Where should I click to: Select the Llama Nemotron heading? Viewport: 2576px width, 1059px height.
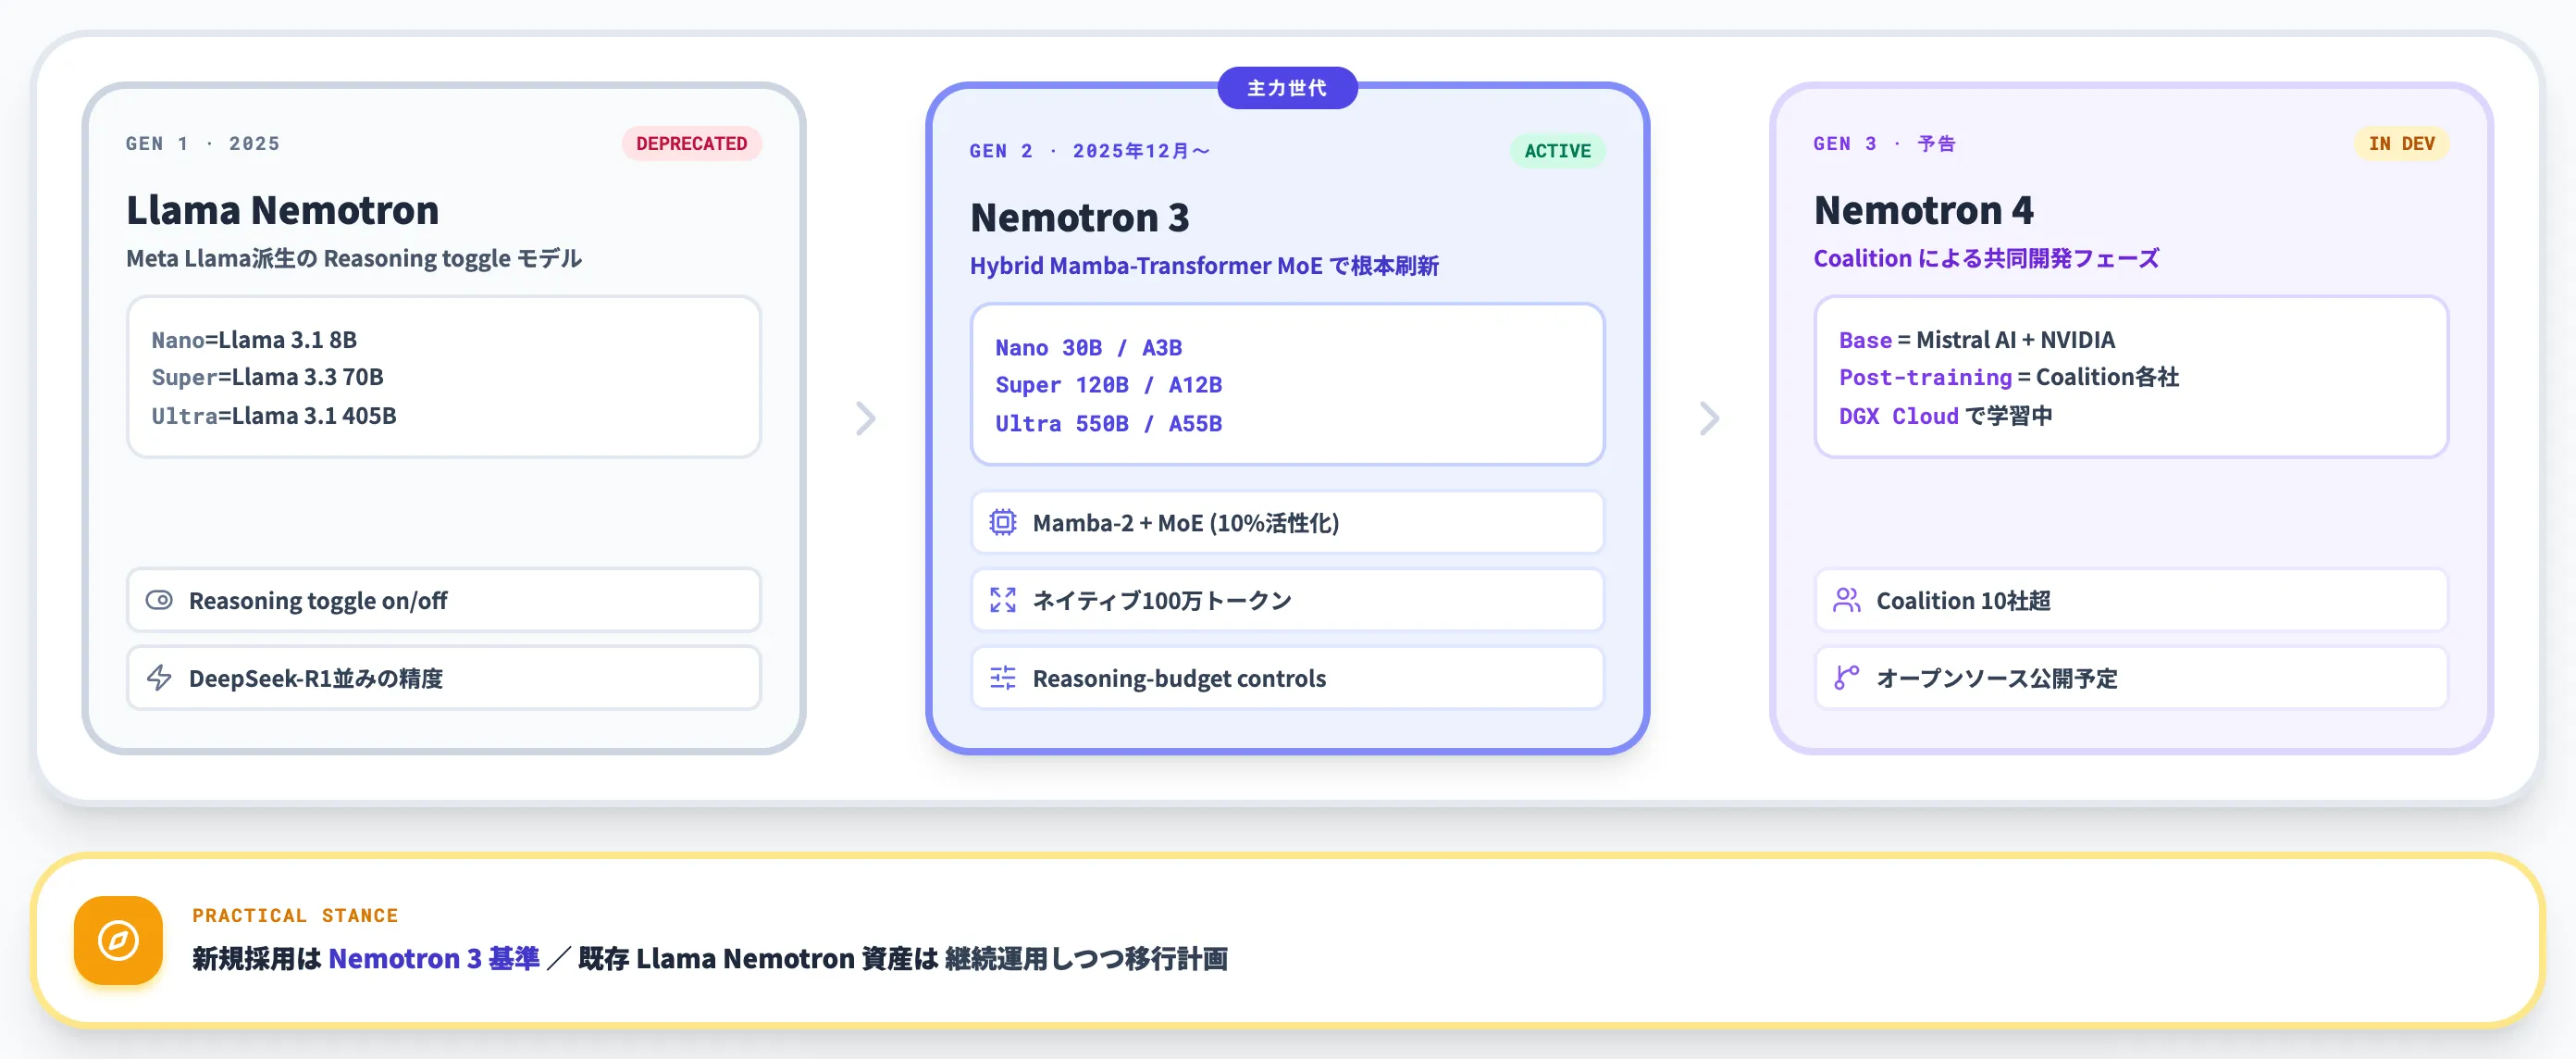(x=283, y=210)
